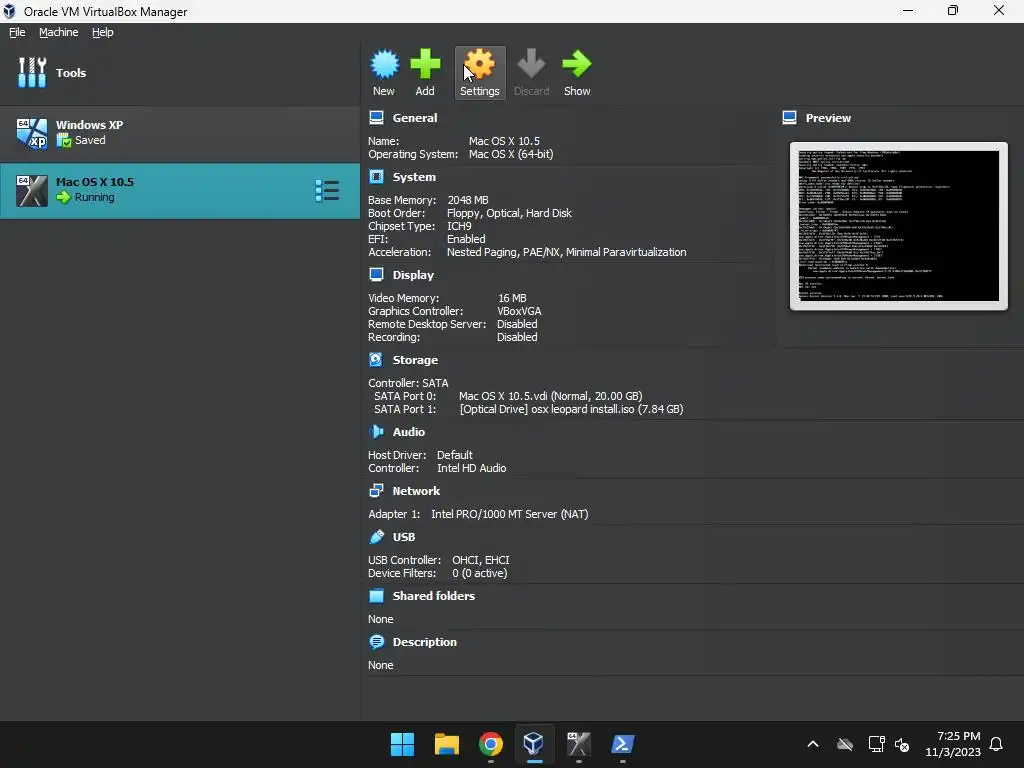Click the System section chip icon

(376, 176)
